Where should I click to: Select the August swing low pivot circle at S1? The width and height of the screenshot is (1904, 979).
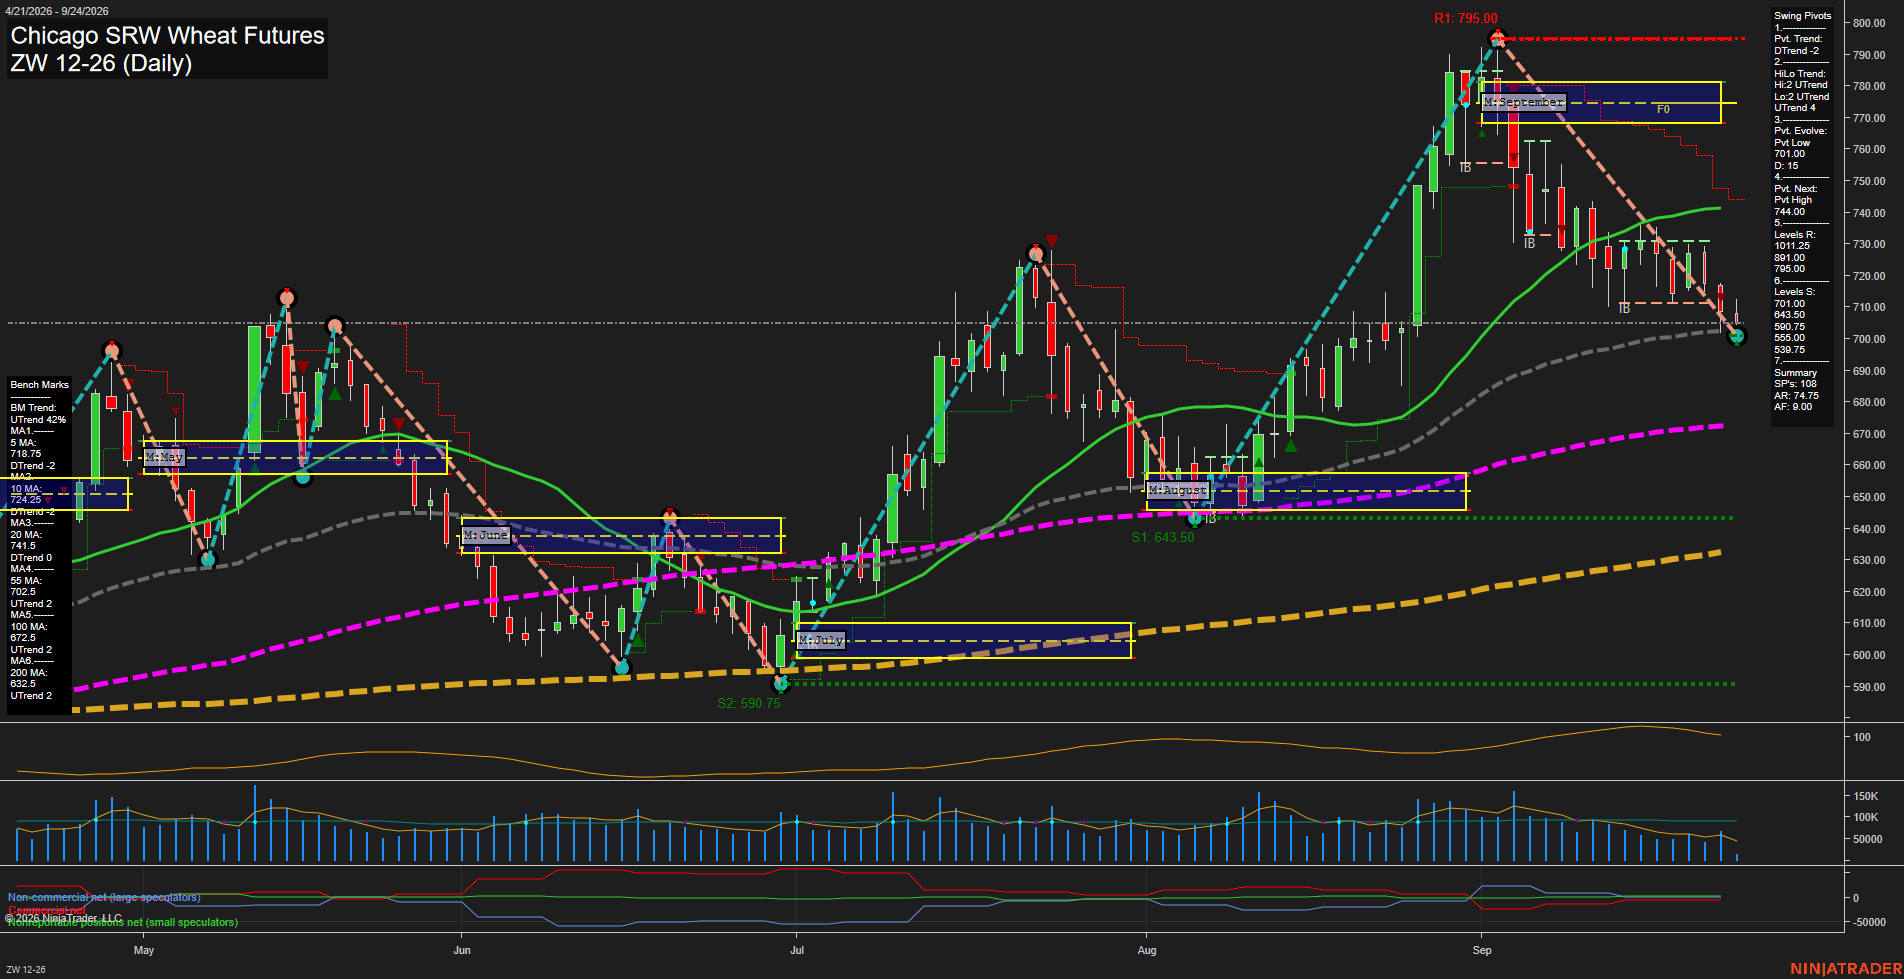pyautogui.click(x=1194, y=518)
